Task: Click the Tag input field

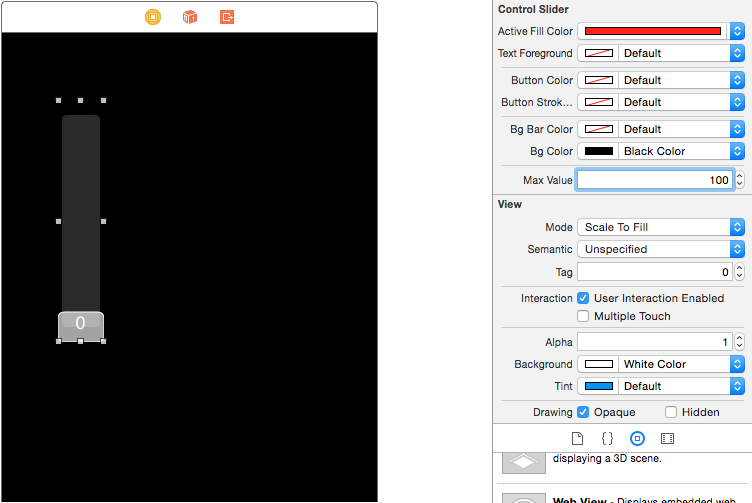Action: [655, 272]
